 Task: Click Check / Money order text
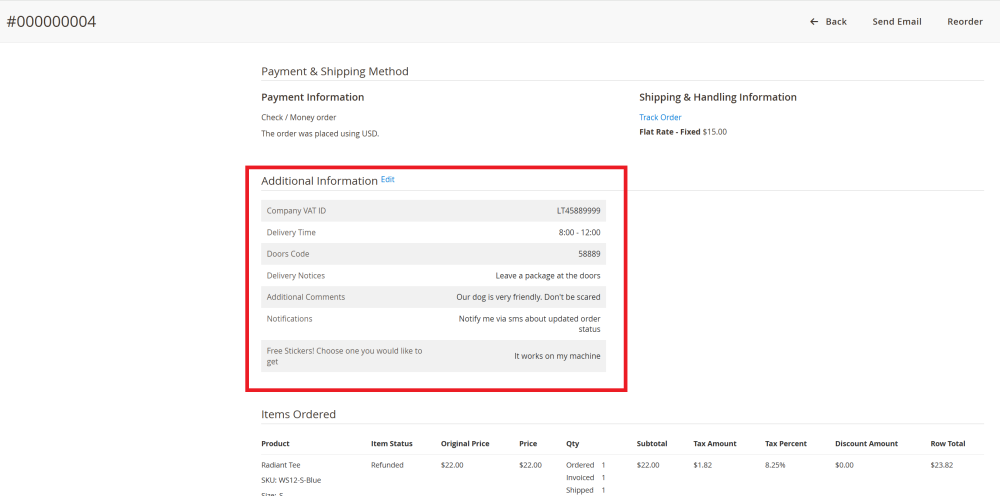pos(298,117)
